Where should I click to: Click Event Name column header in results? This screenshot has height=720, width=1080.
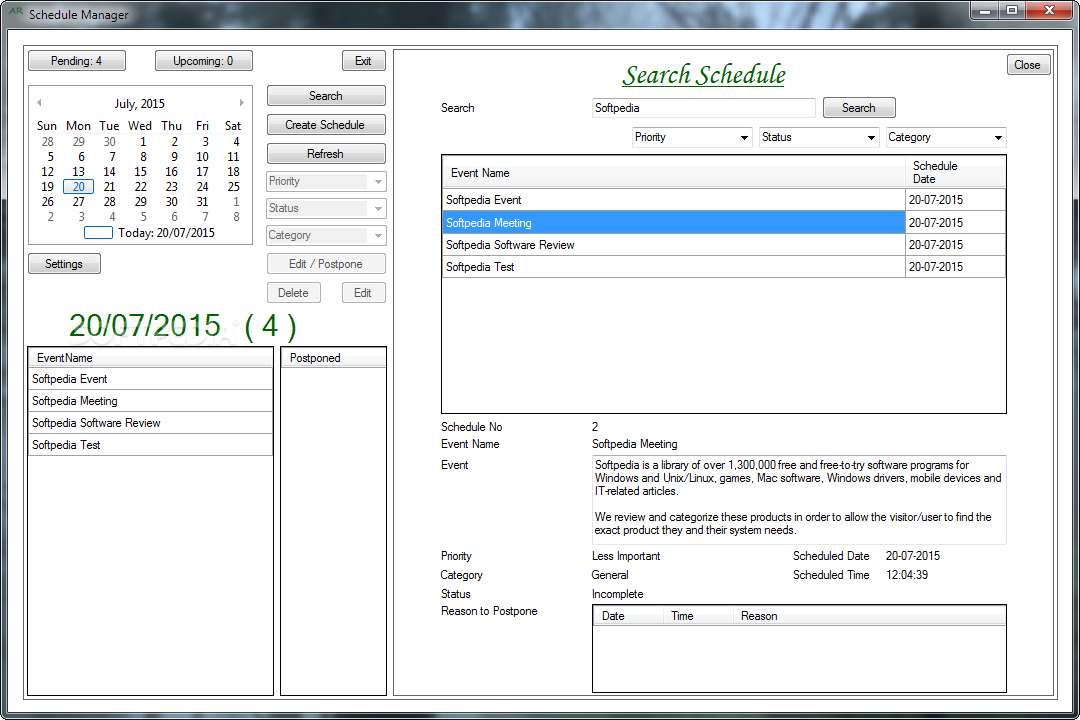coord(673,173)
